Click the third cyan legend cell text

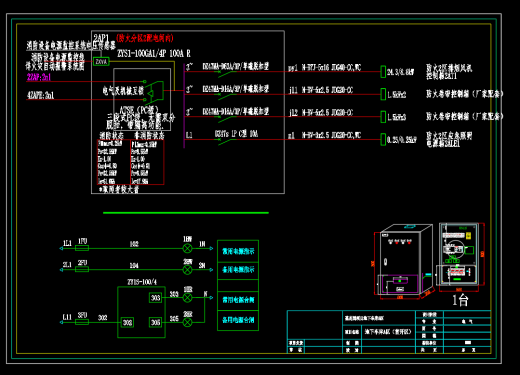click(238, 300)
